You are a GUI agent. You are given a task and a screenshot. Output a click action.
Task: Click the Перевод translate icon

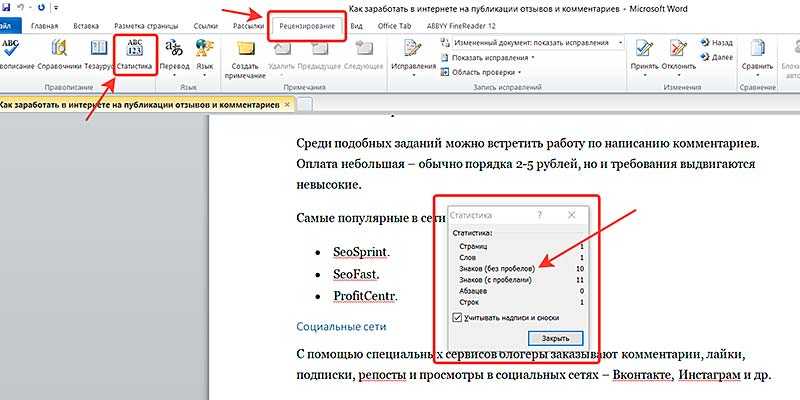(174, 50)
